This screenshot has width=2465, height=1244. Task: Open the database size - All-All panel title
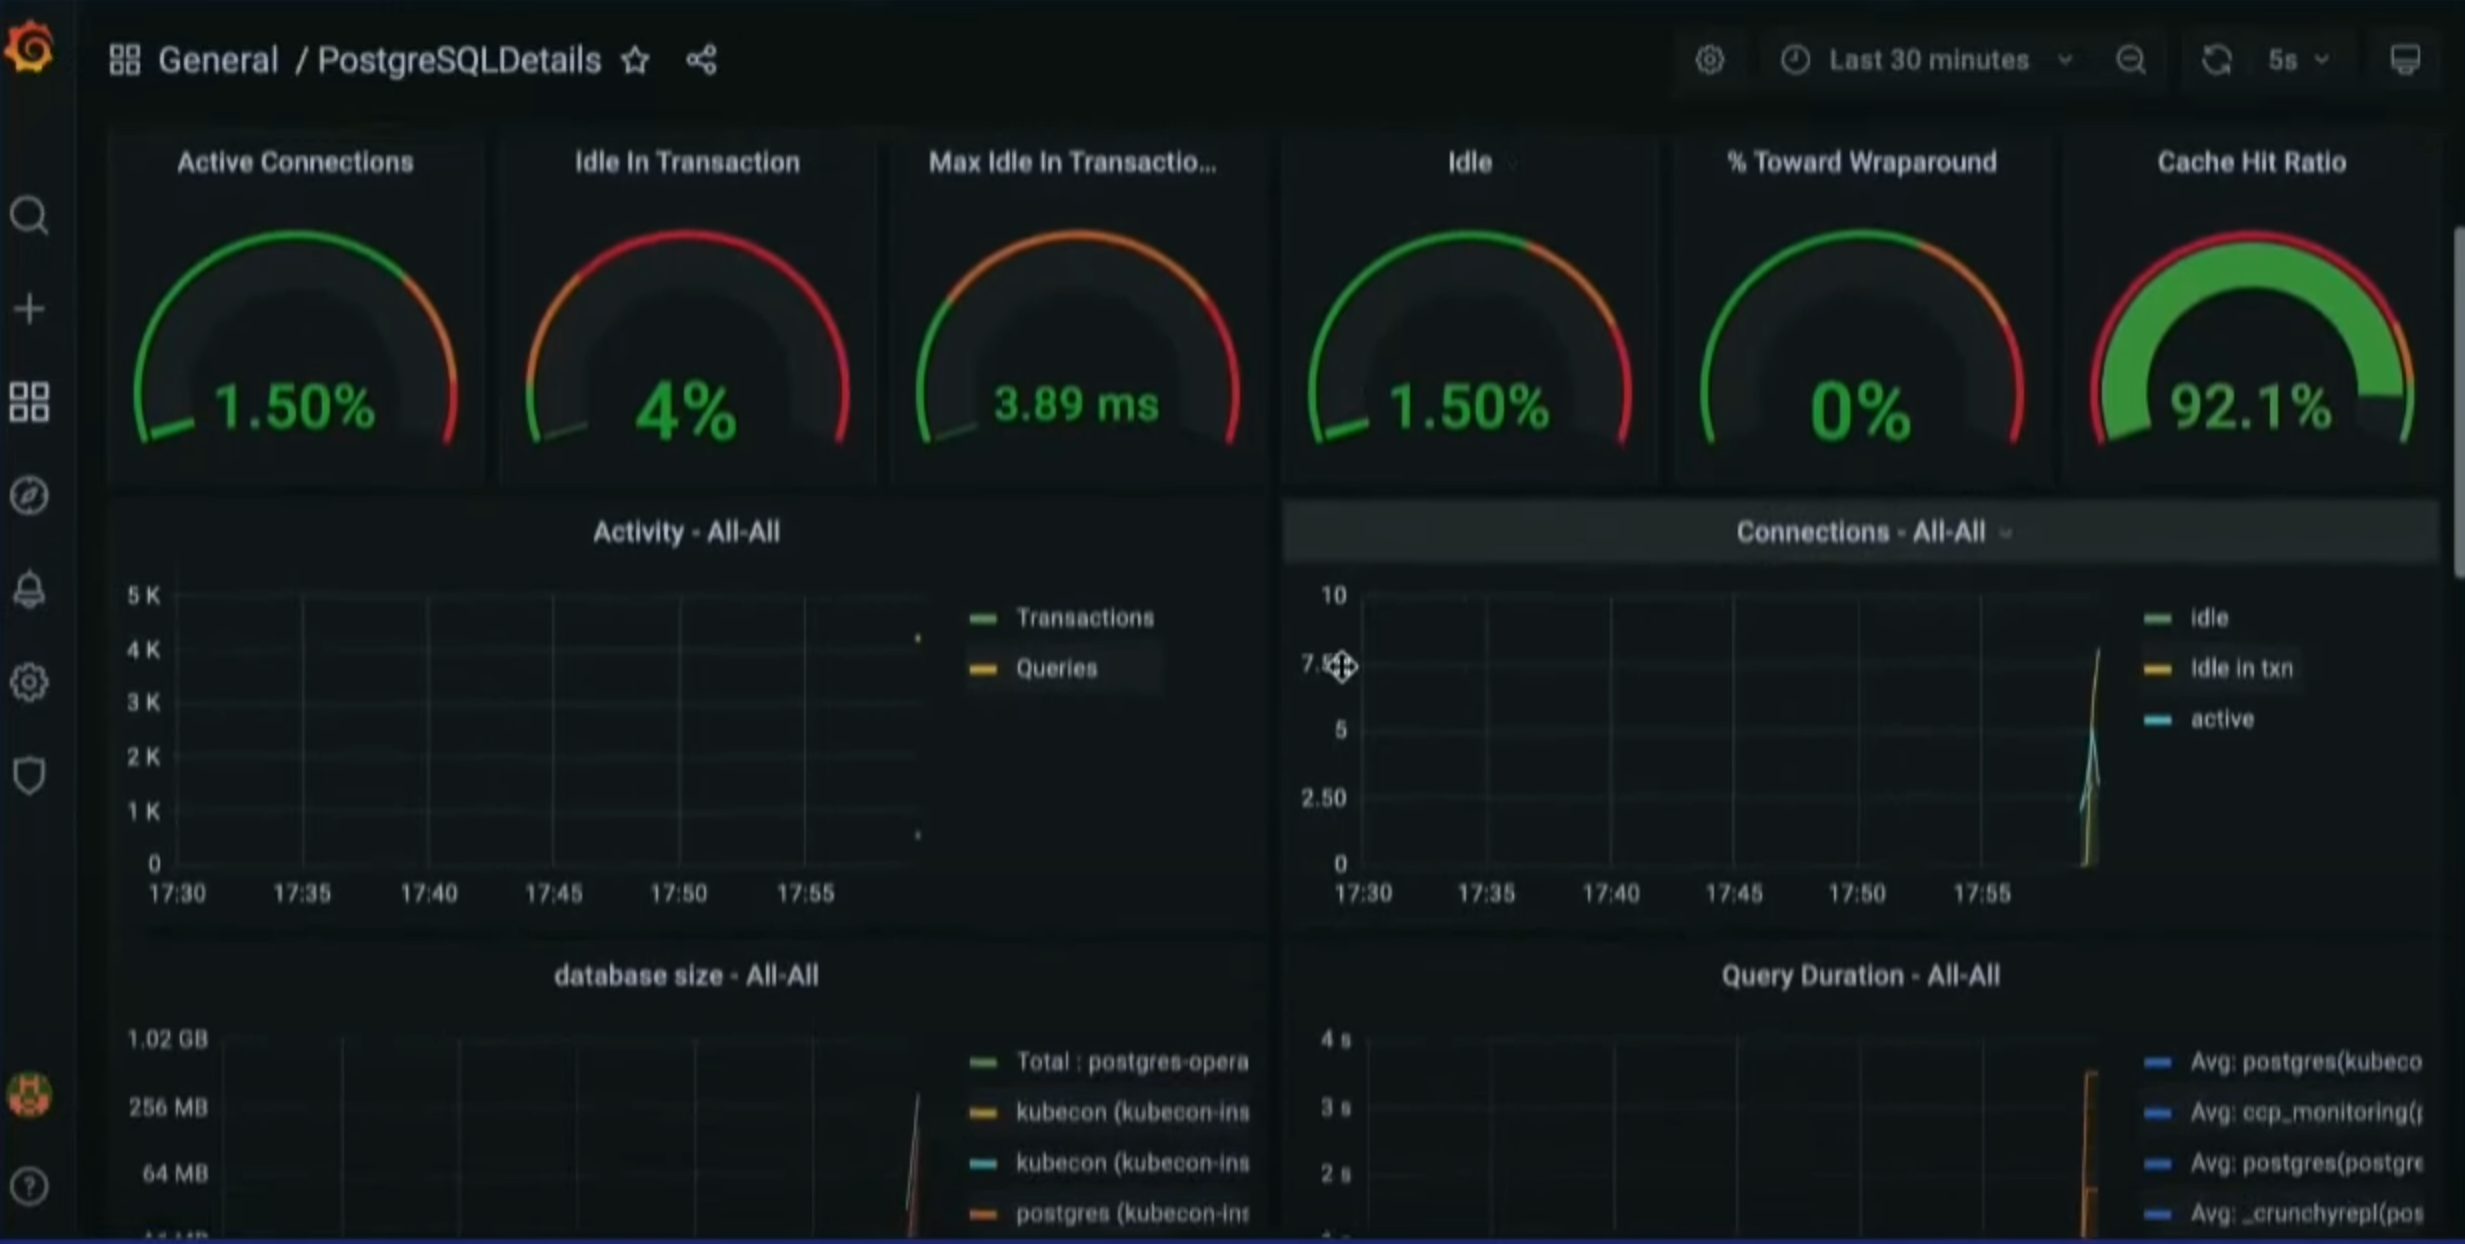coord(686,976)
